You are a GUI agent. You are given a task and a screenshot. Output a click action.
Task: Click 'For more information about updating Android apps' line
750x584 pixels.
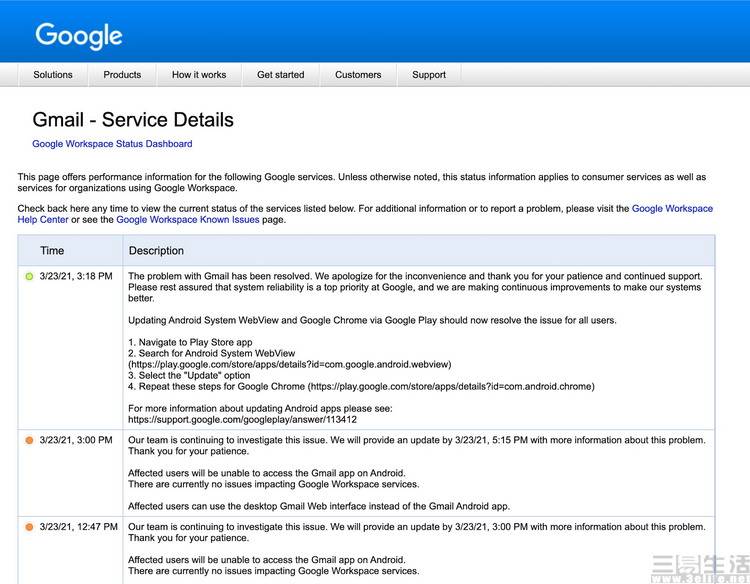tap(260, 408)
